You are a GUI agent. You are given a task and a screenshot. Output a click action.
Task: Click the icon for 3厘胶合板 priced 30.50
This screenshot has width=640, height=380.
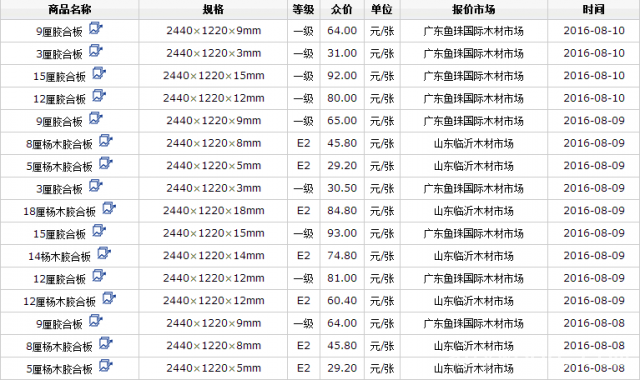click(96, 186)
